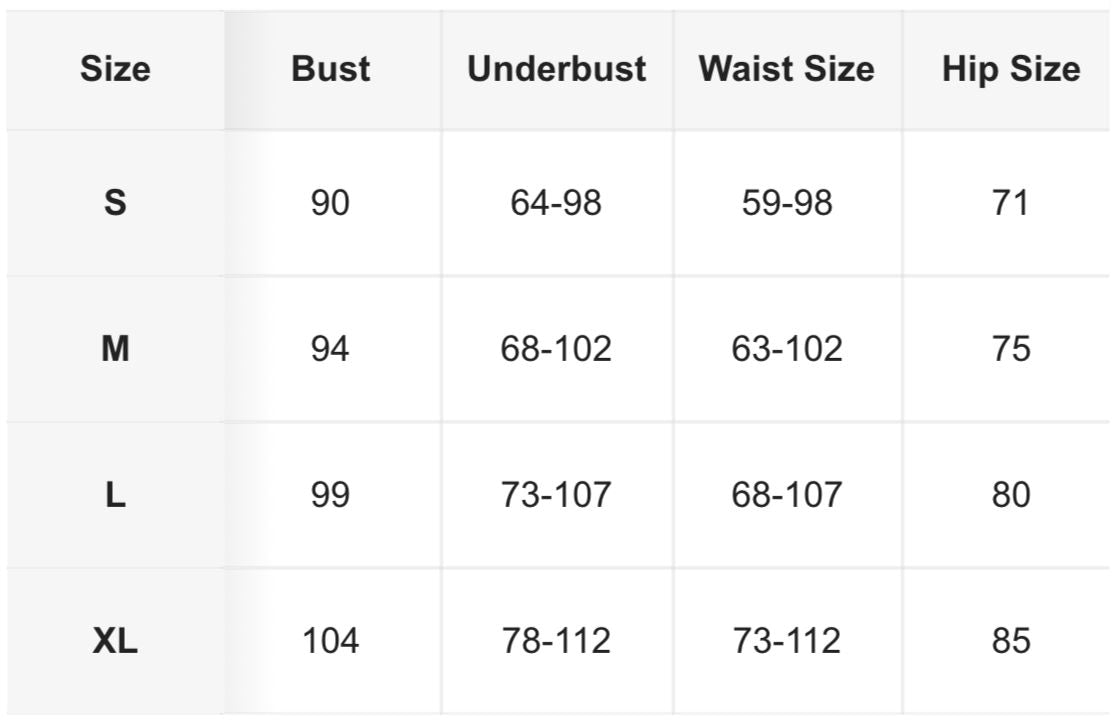Select underbust range 73-107
This screenshot has height=721, width=1112.
point(556,495)
